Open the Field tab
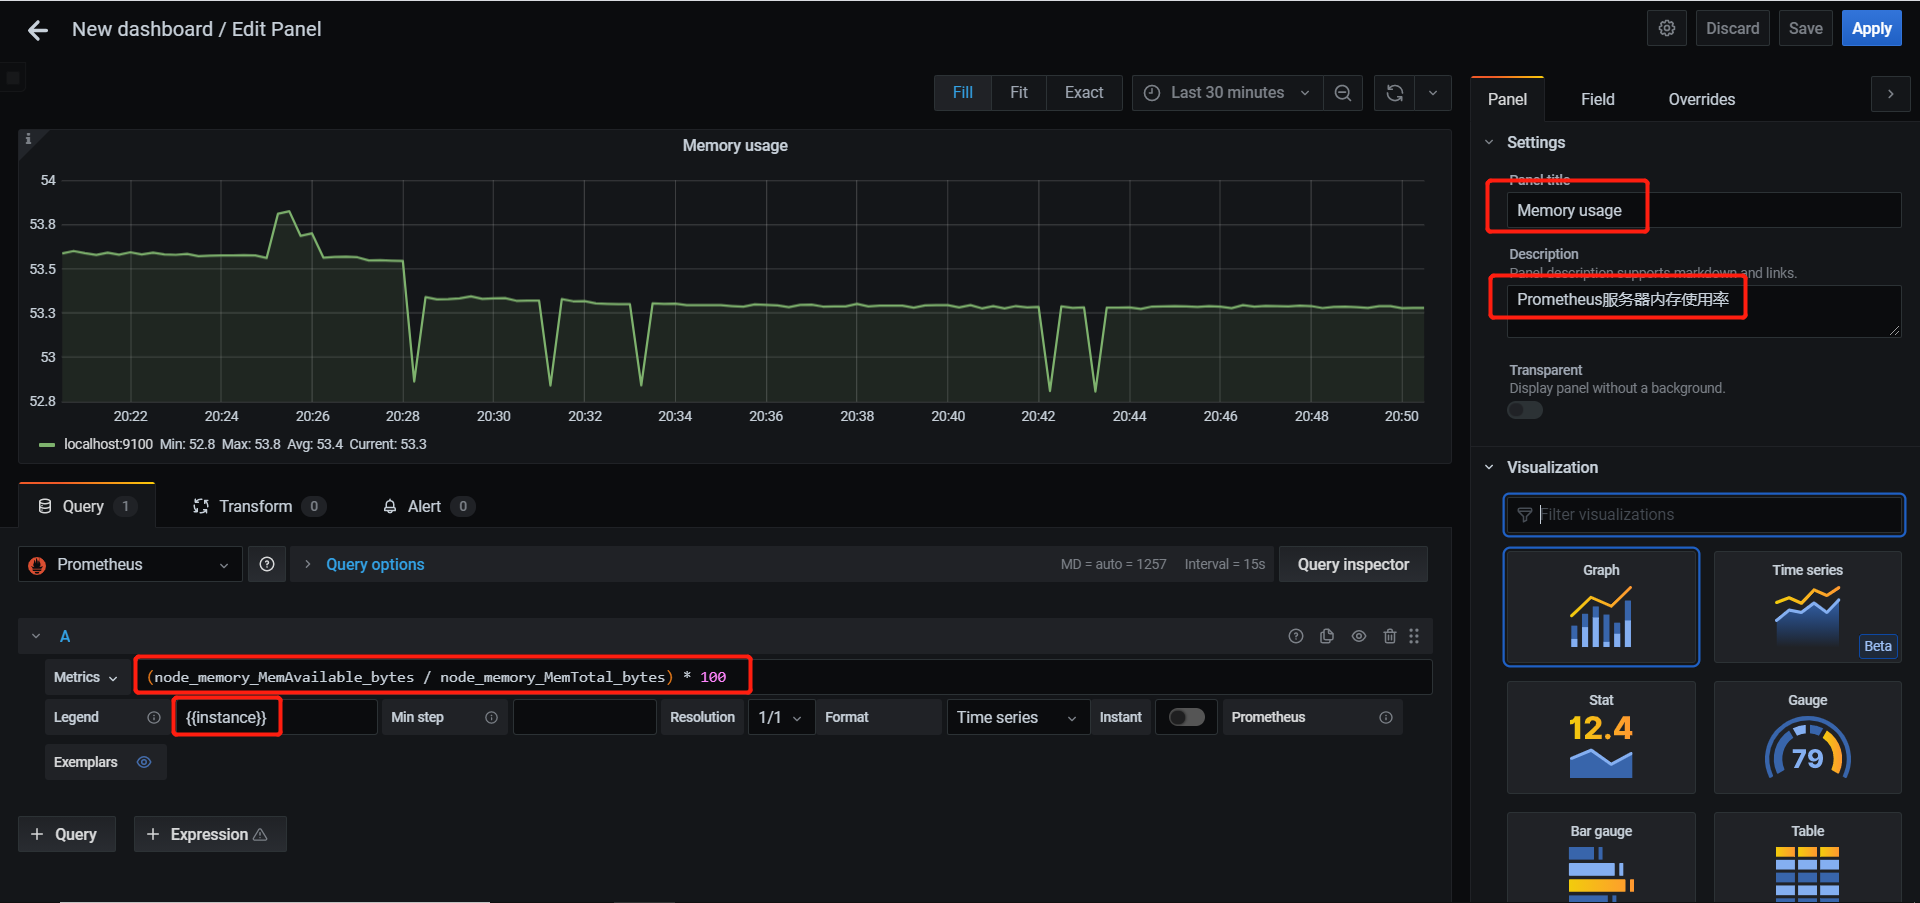 [1597, 99]
